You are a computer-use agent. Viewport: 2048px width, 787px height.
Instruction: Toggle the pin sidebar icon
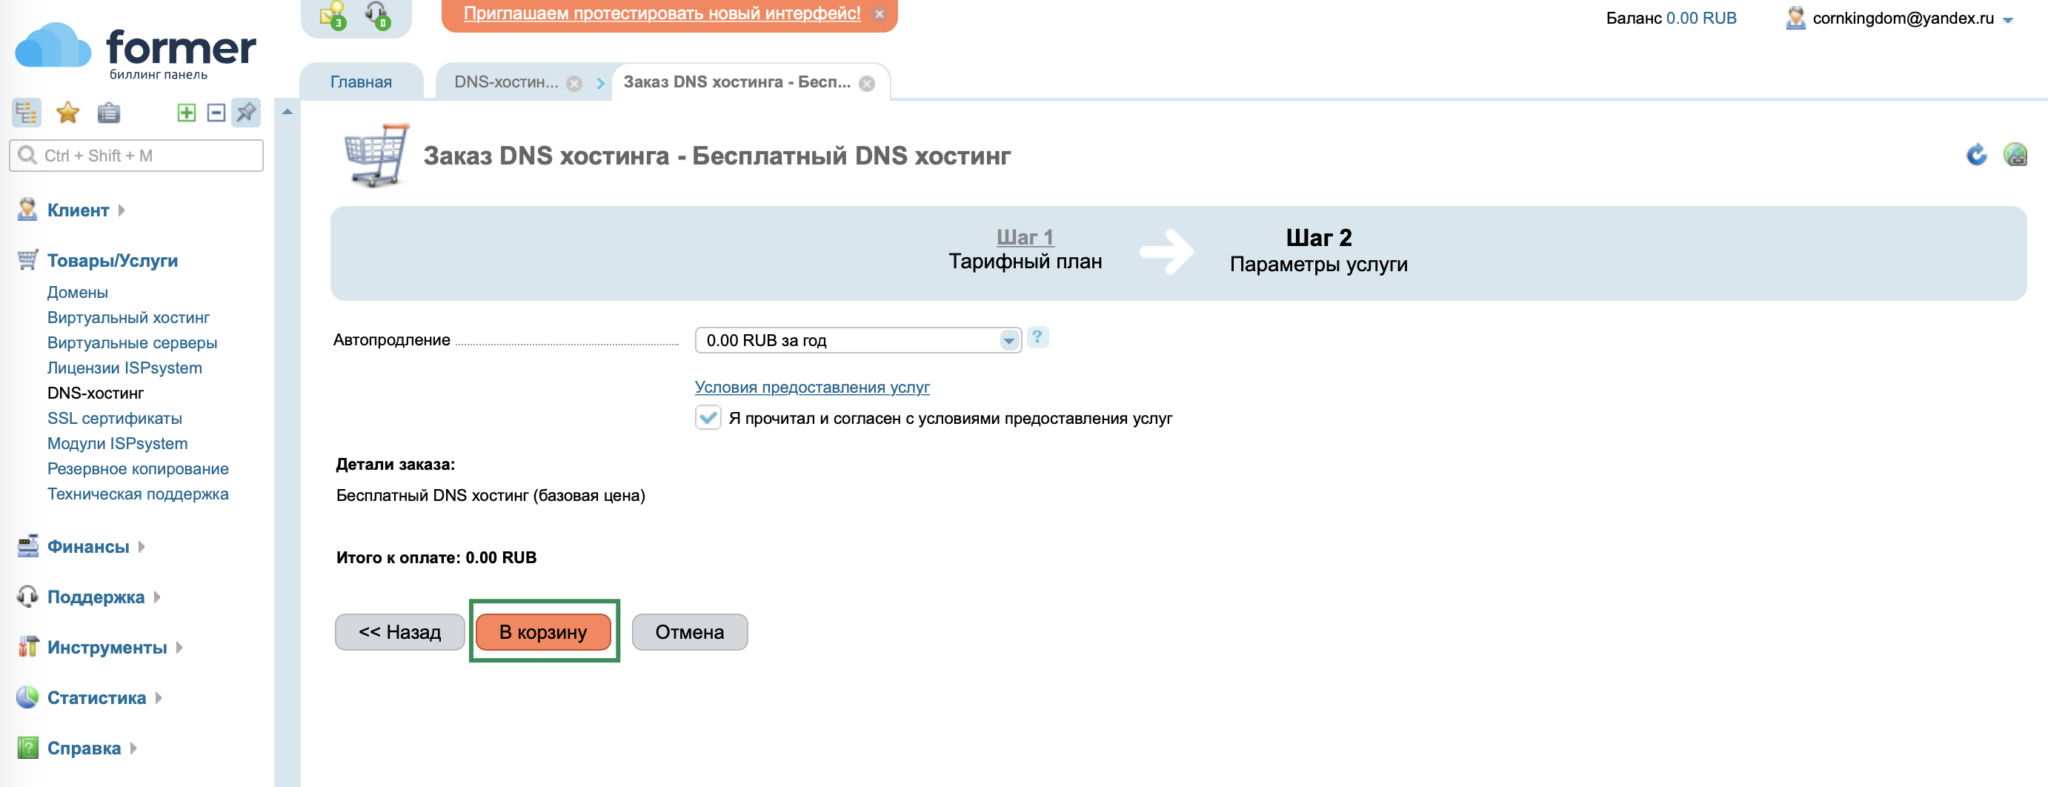(246, 113)
